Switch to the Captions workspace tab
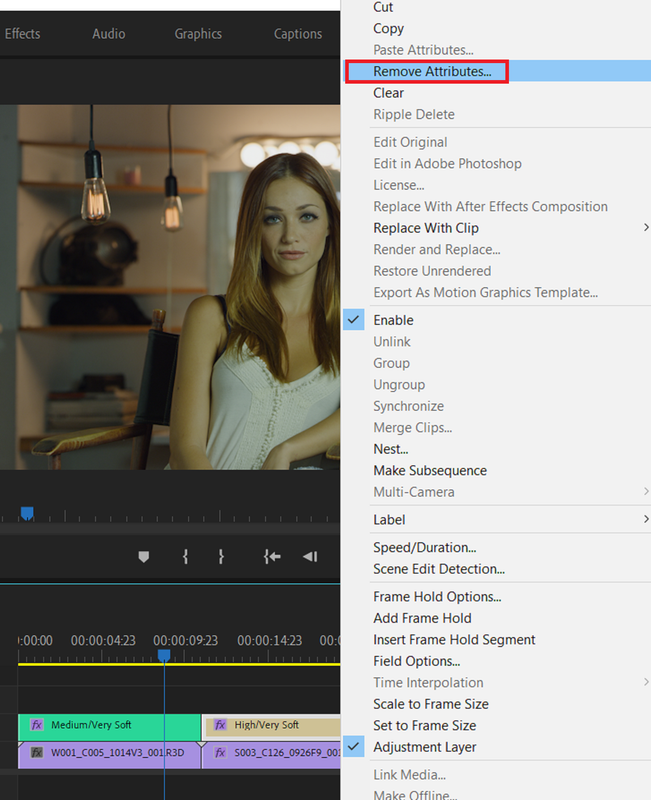This screenshot has width=651, height=800. click(298, 34)
